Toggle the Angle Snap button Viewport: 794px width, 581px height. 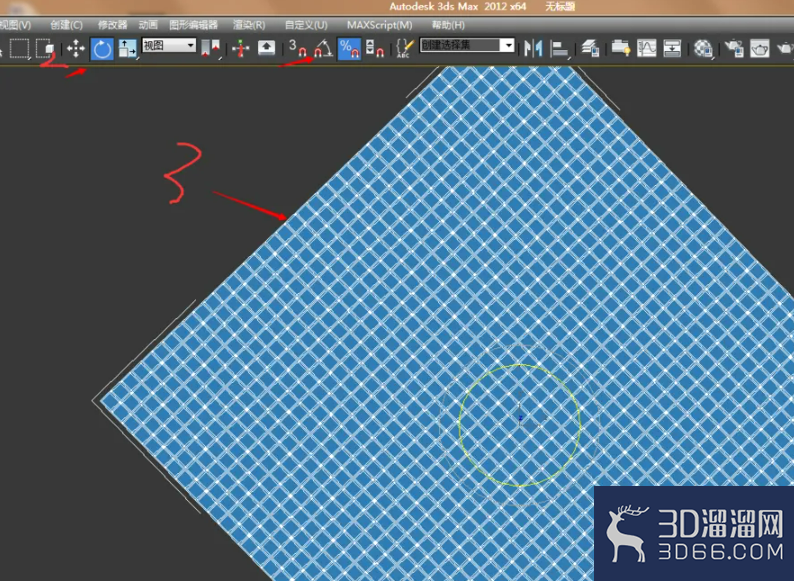pyautogui.click(x=323, y=49)
